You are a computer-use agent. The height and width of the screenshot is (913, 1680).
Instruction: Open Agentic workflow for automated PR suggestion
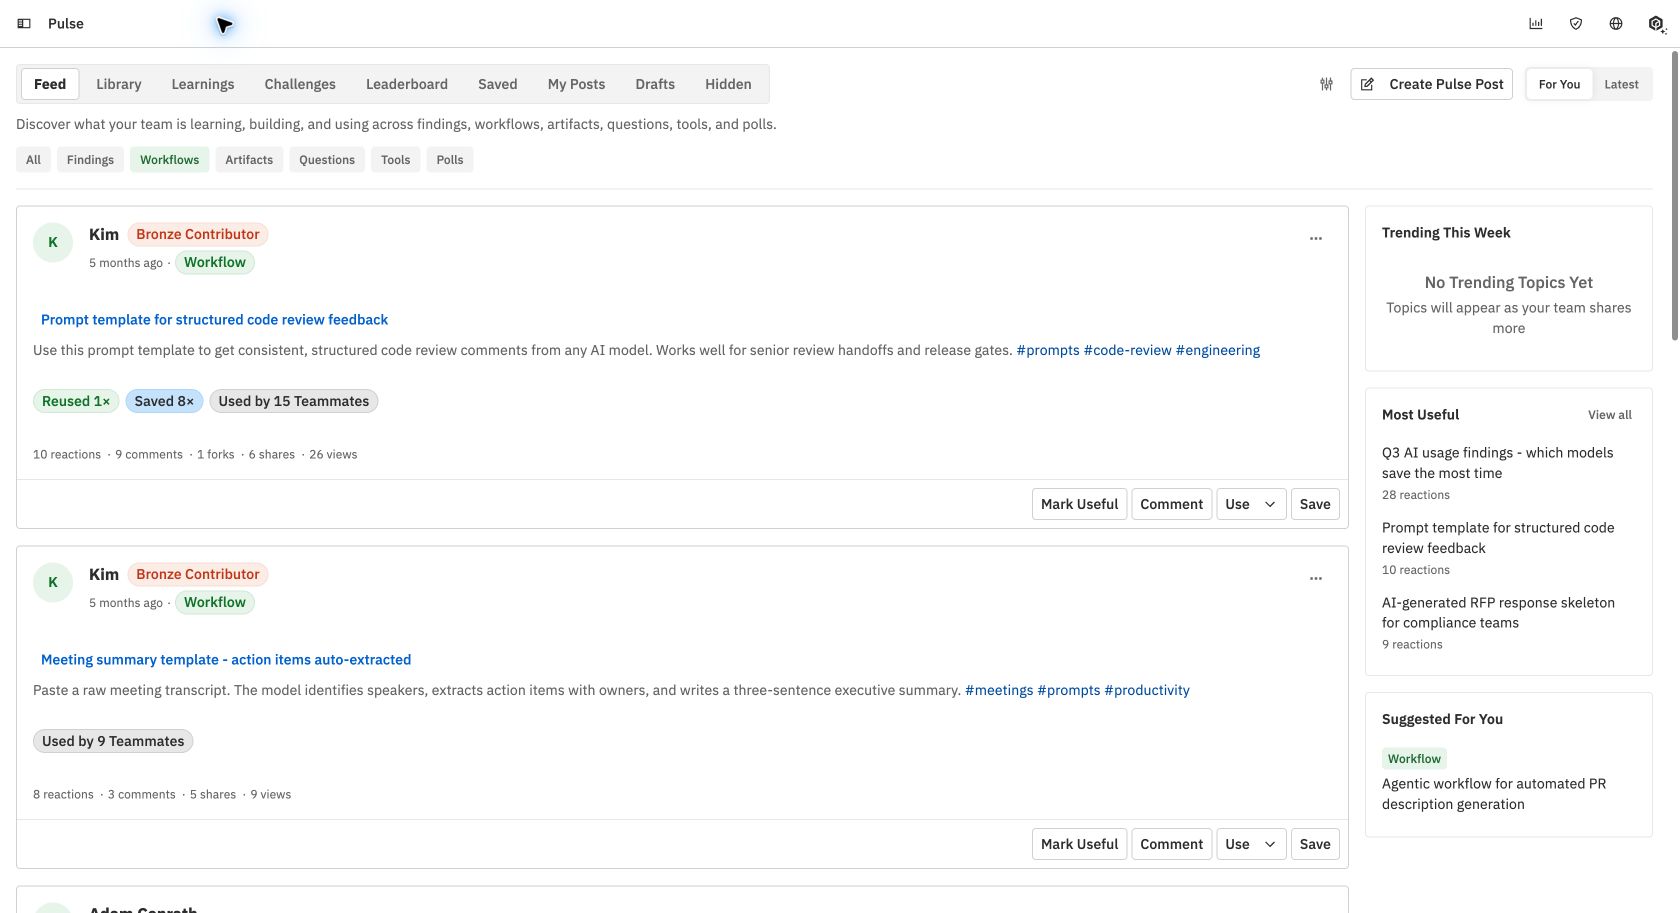pos(1494,794)
